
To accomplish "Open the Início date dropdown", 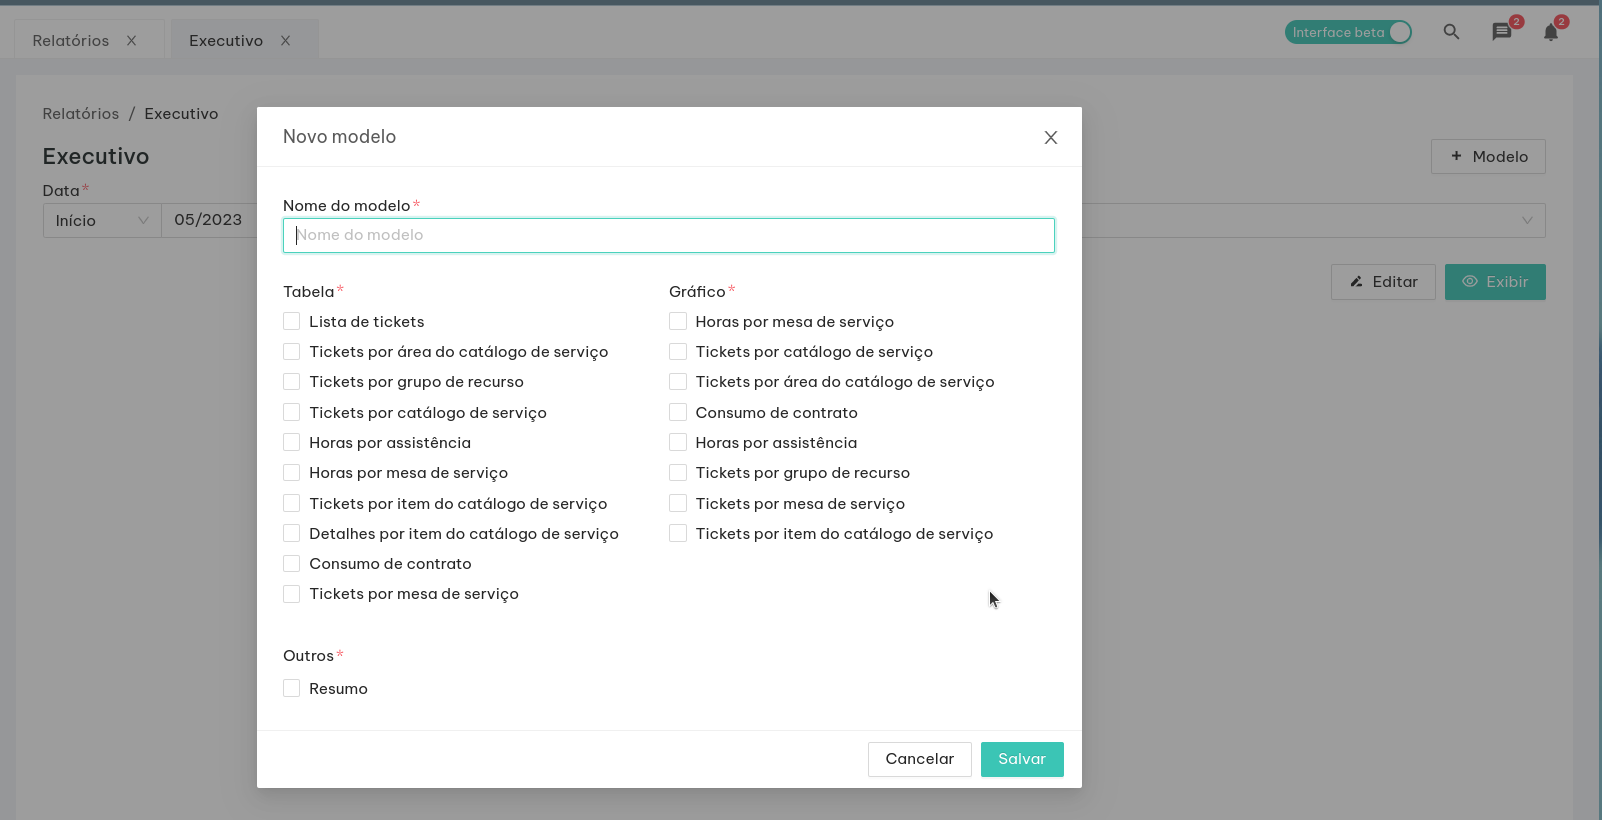I will click(x=102, y=221).
